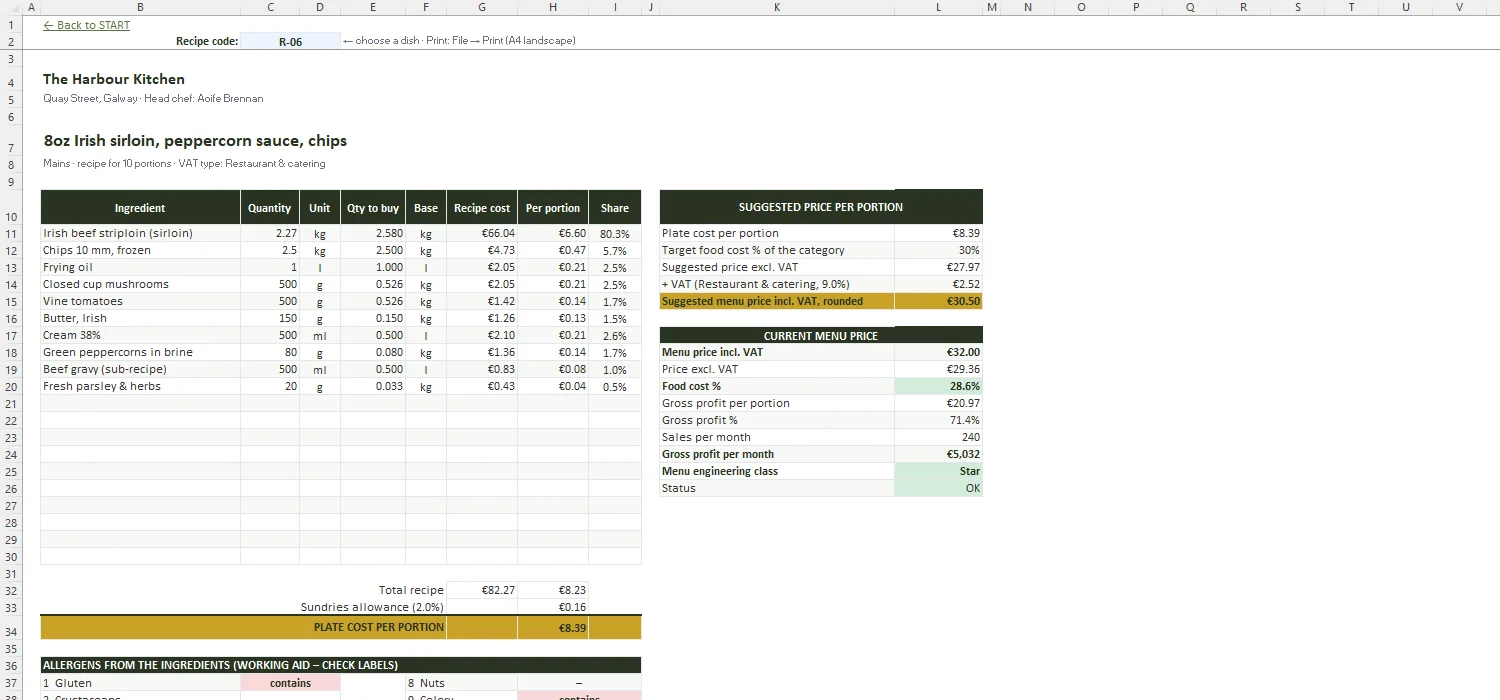
Task: Click the chips recipe cost €4.73
Action: click(482, 250)
